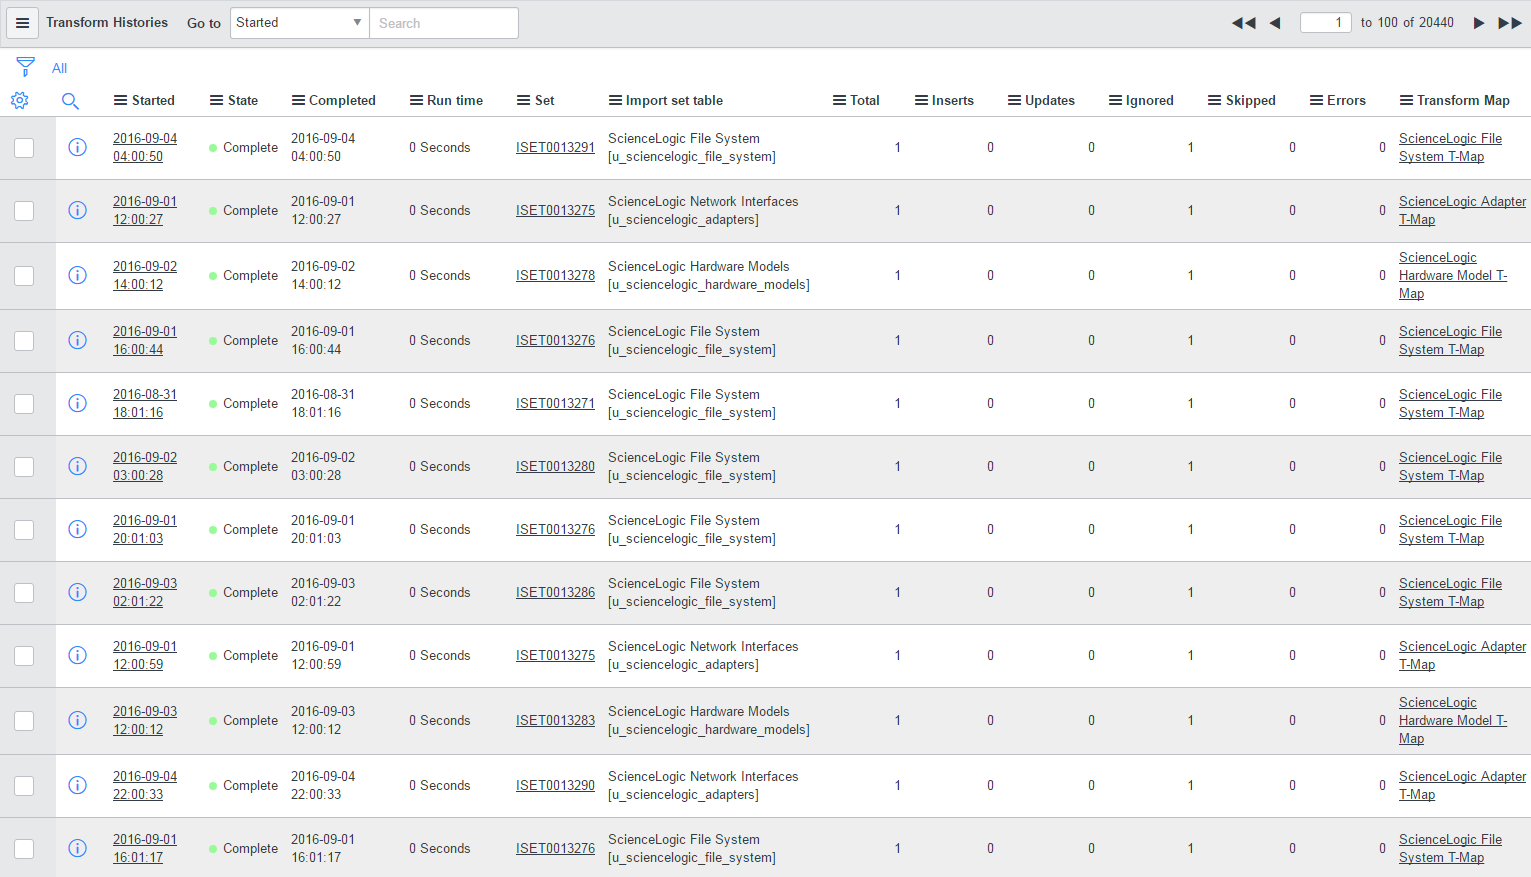Preview record info for ISET0013291 row
The image size is (1531, 877).
pos(77,147)
